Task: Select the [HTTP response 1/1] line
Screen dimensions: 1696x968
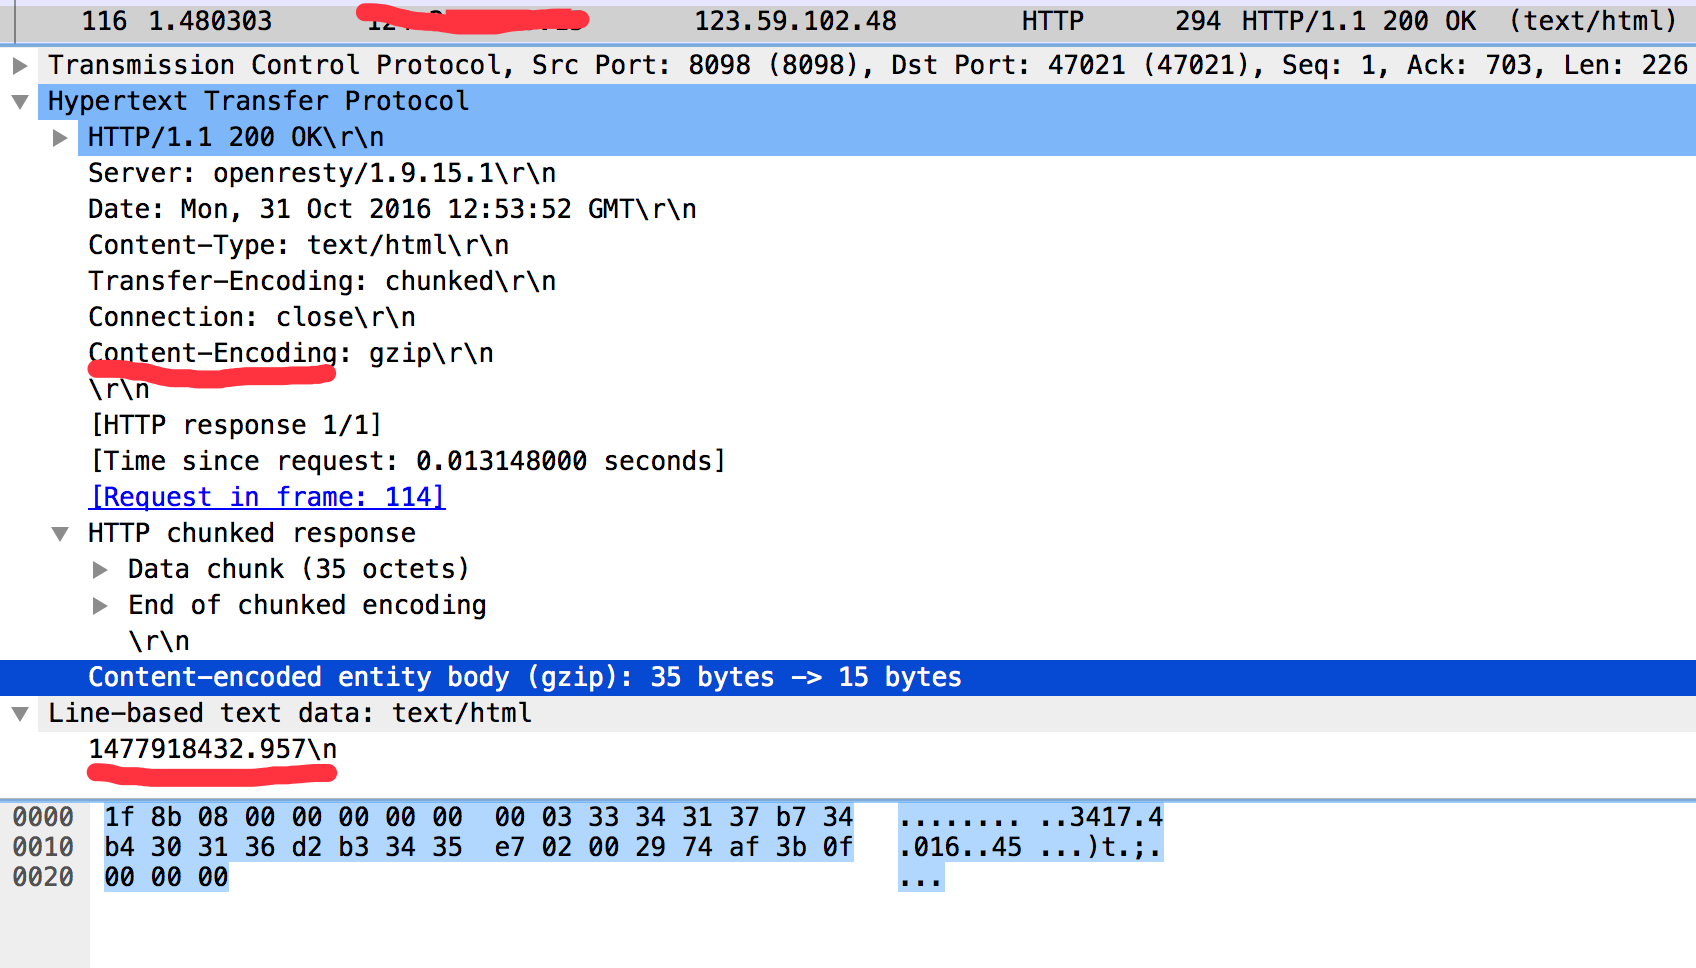Action: [x=236, y=425]
